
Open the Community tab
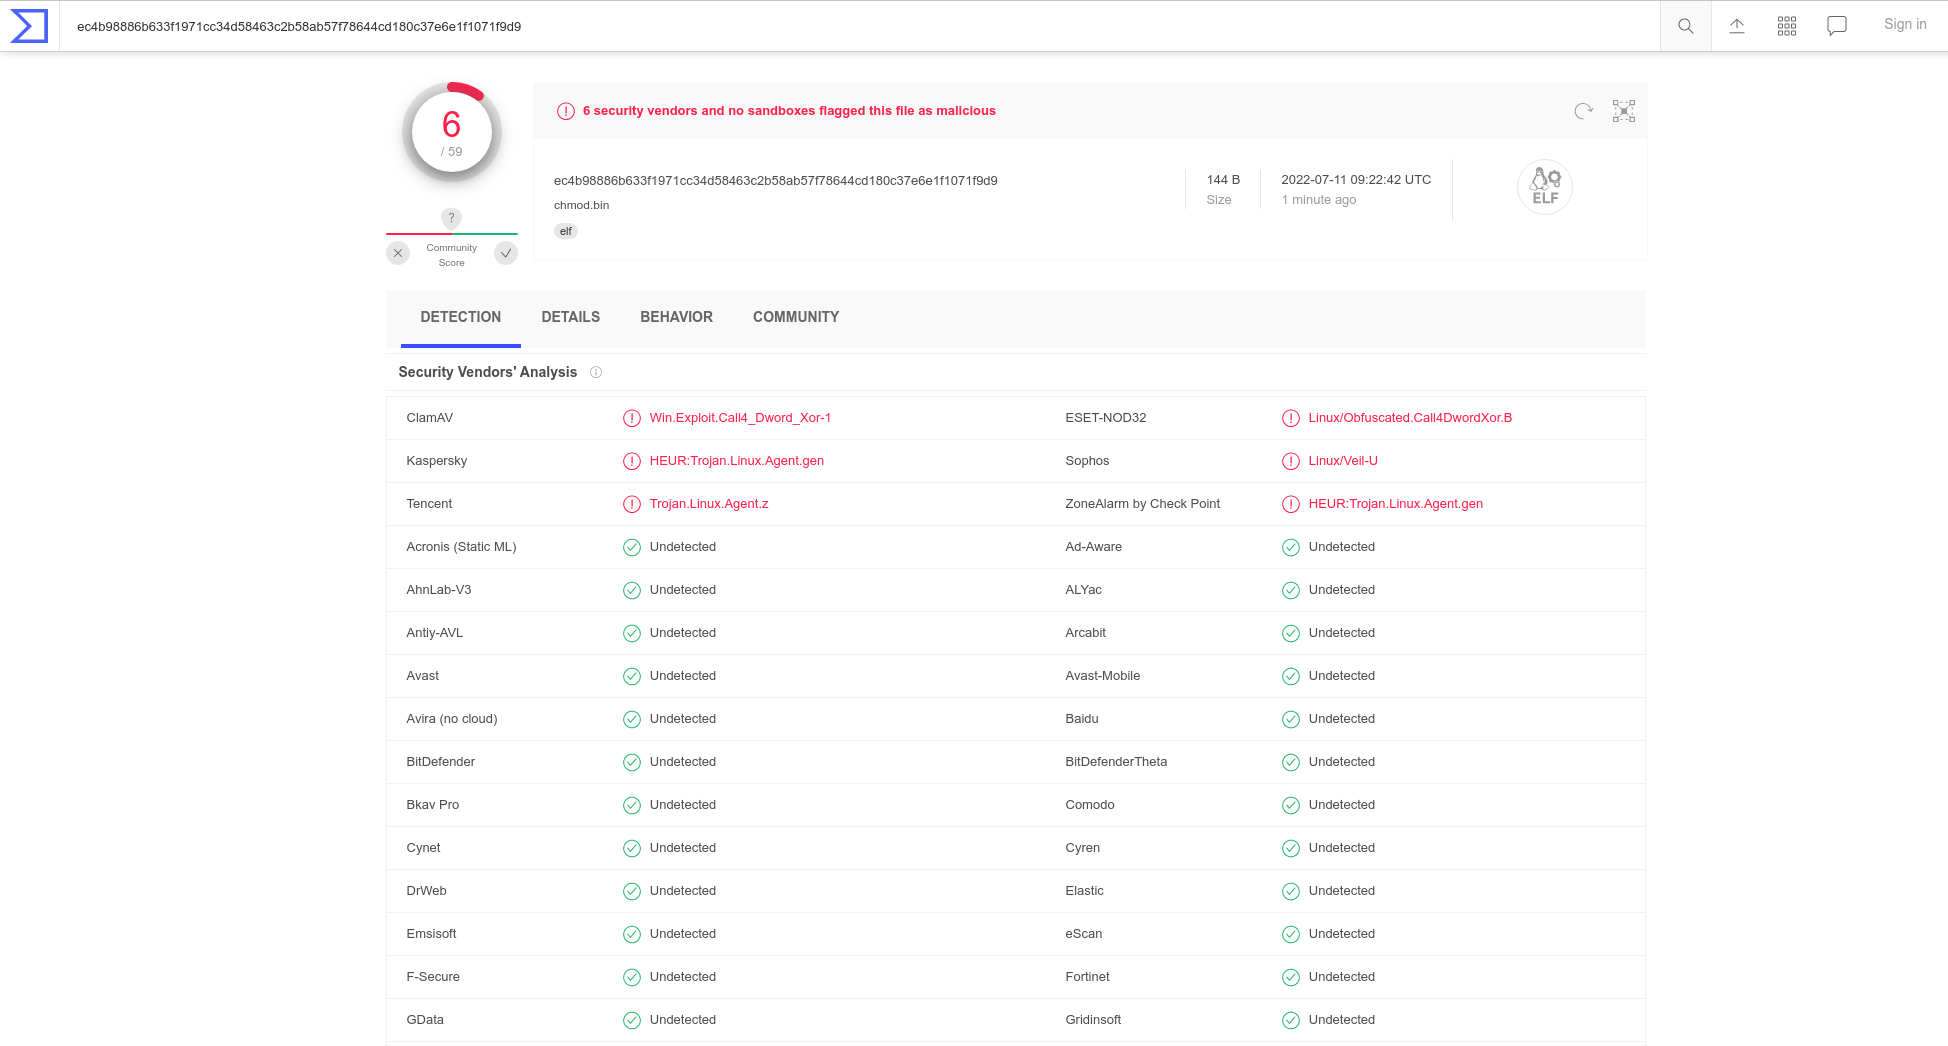796,317
